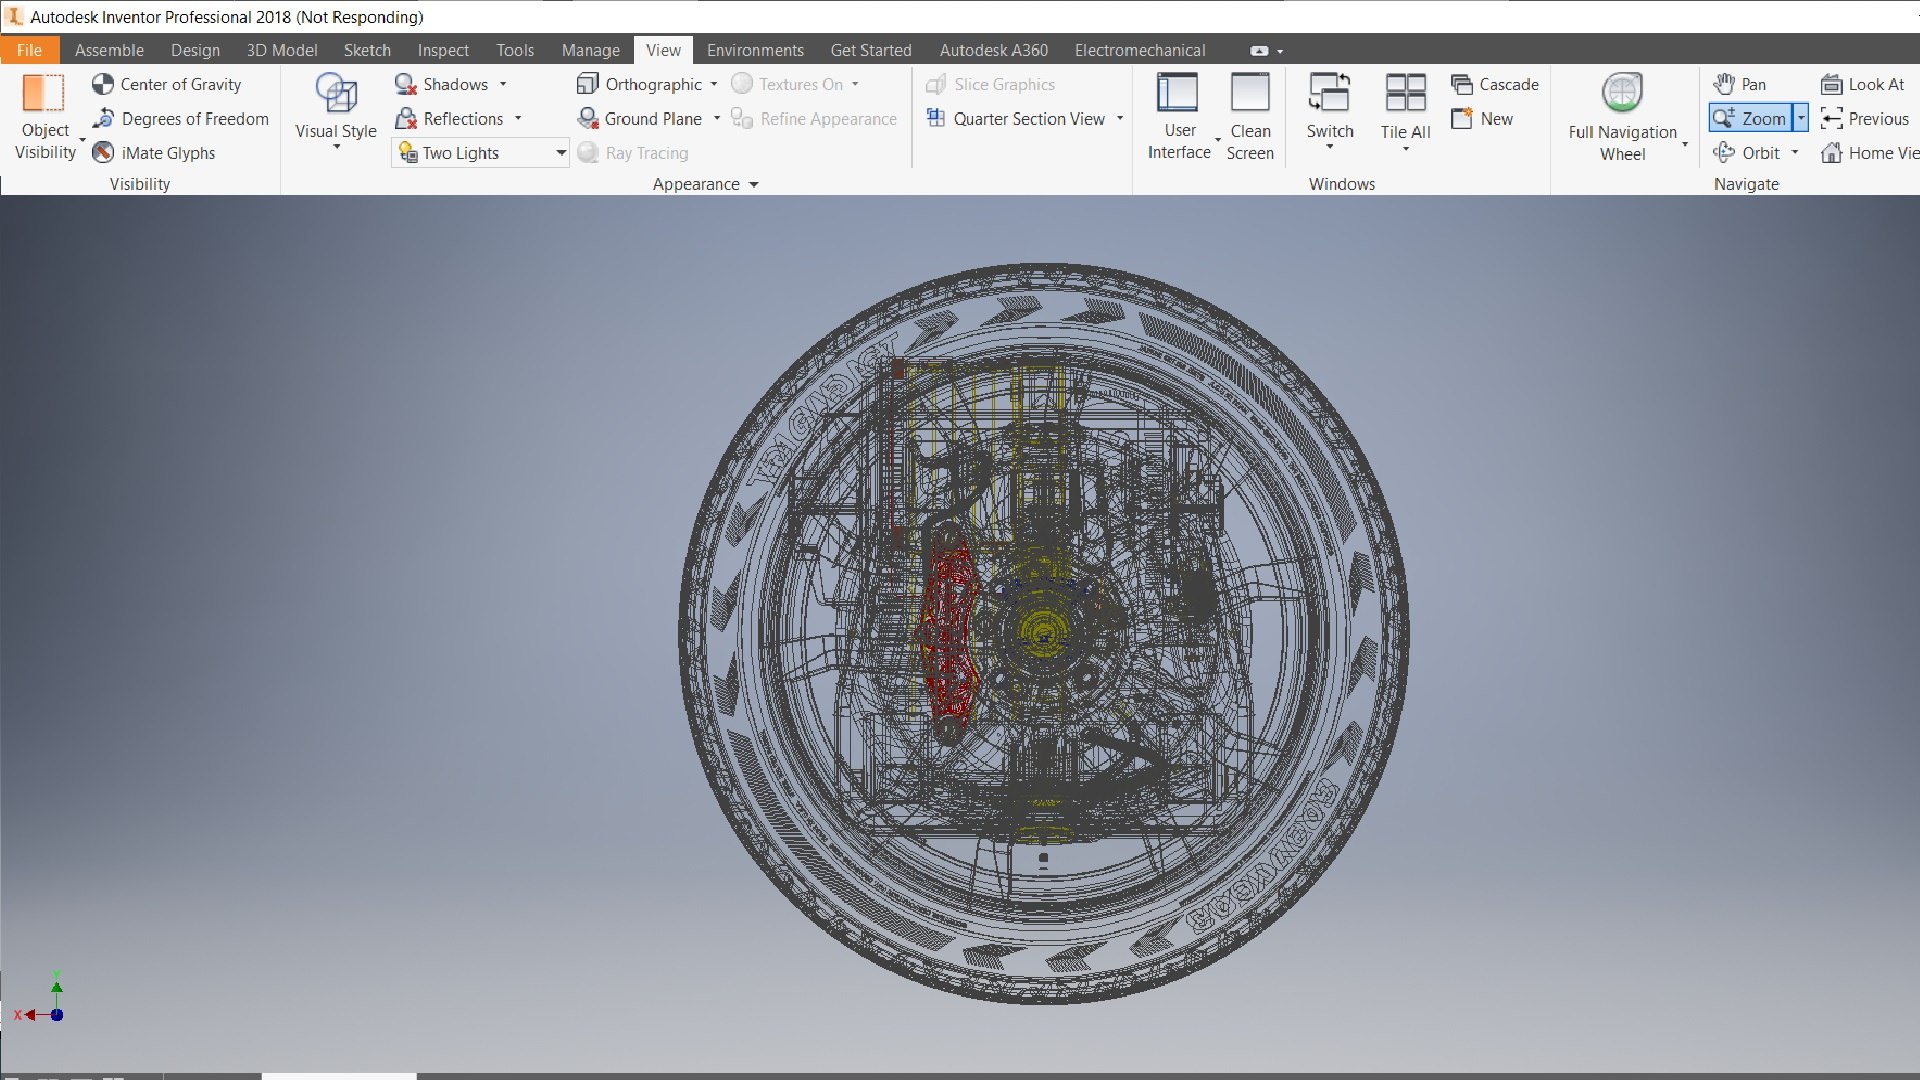This screenshot has height=1080, width=1920.
Task: Click the Home View icon
Action: click(1832, 152)
